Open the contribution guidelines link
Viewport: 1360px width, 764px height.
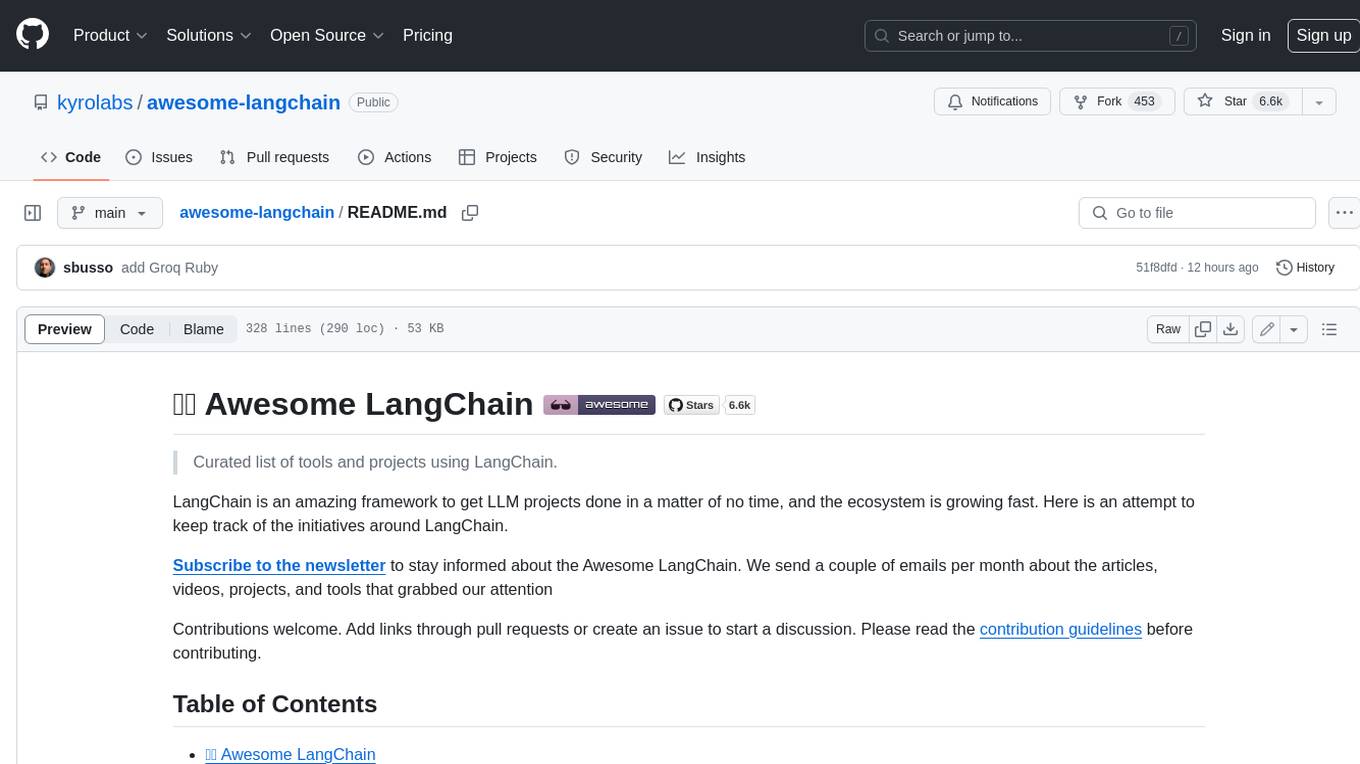[1060, 629]
